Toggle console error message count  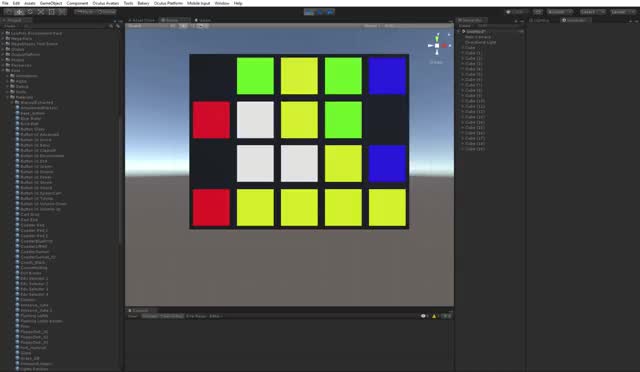447,316
